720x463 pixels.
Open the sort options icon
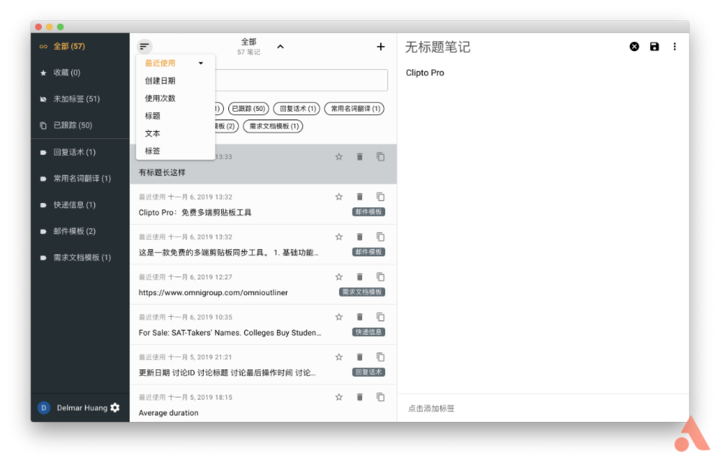144,46
